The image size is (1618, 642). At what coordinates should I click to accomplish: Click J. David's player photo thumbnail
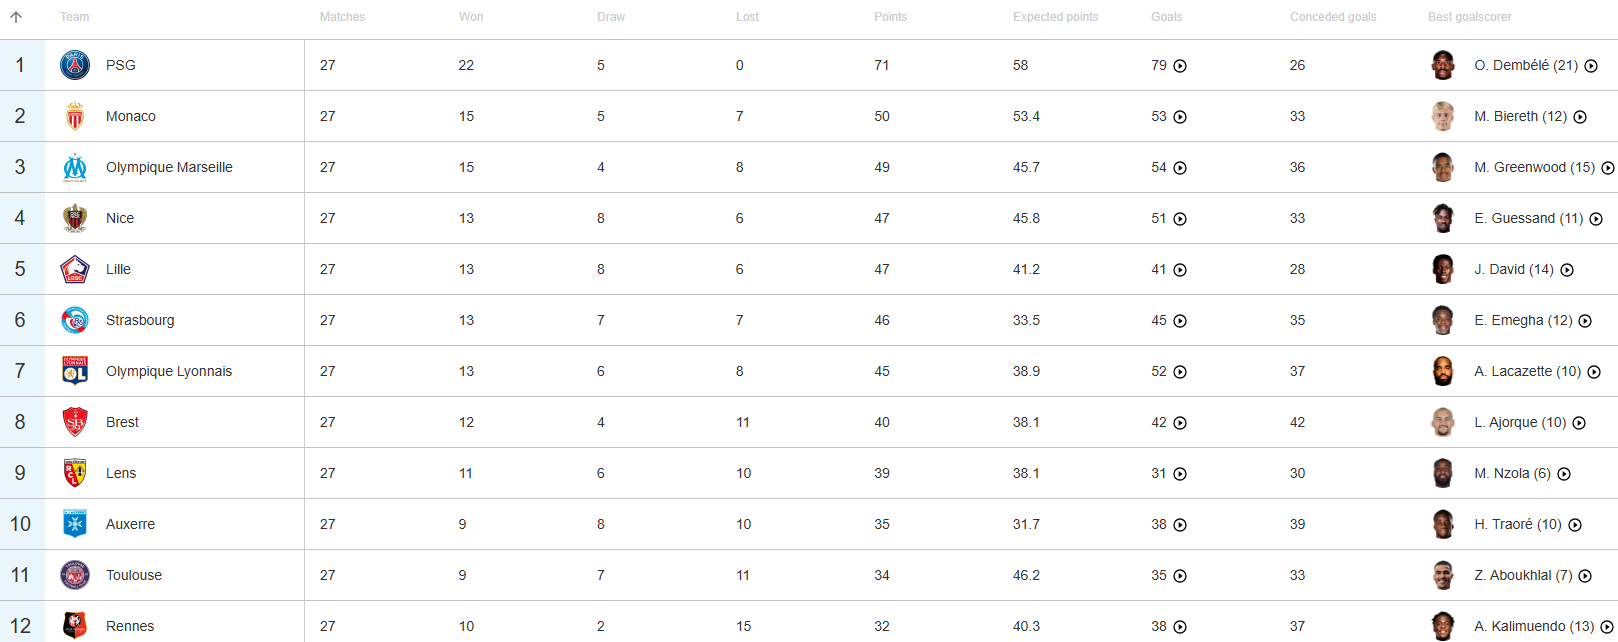pos(1442,269)
